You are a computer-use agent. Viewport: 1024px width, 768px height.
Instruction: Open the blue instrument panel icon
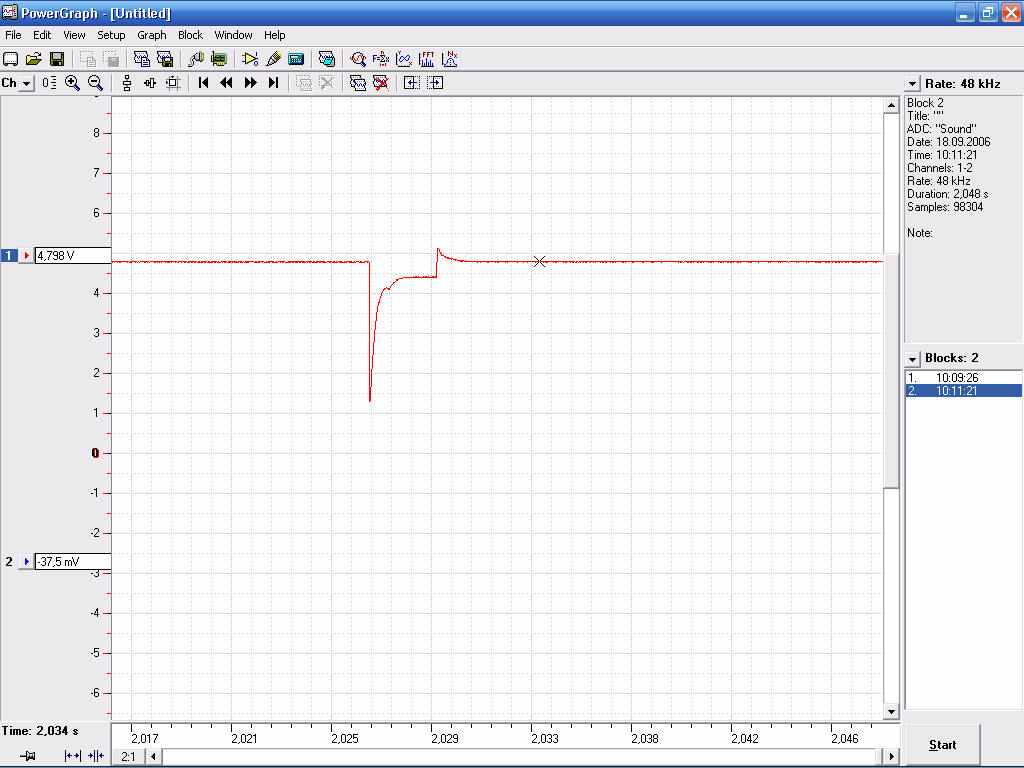click(x=296, y=59)
